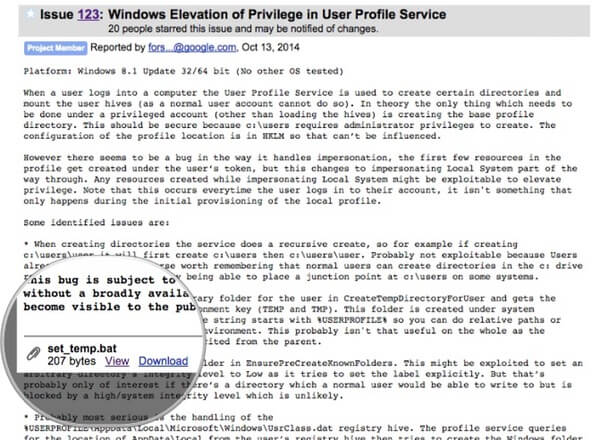Click the line containing 'UsrClass.dat registry hive'

click(x=295, y=428)
